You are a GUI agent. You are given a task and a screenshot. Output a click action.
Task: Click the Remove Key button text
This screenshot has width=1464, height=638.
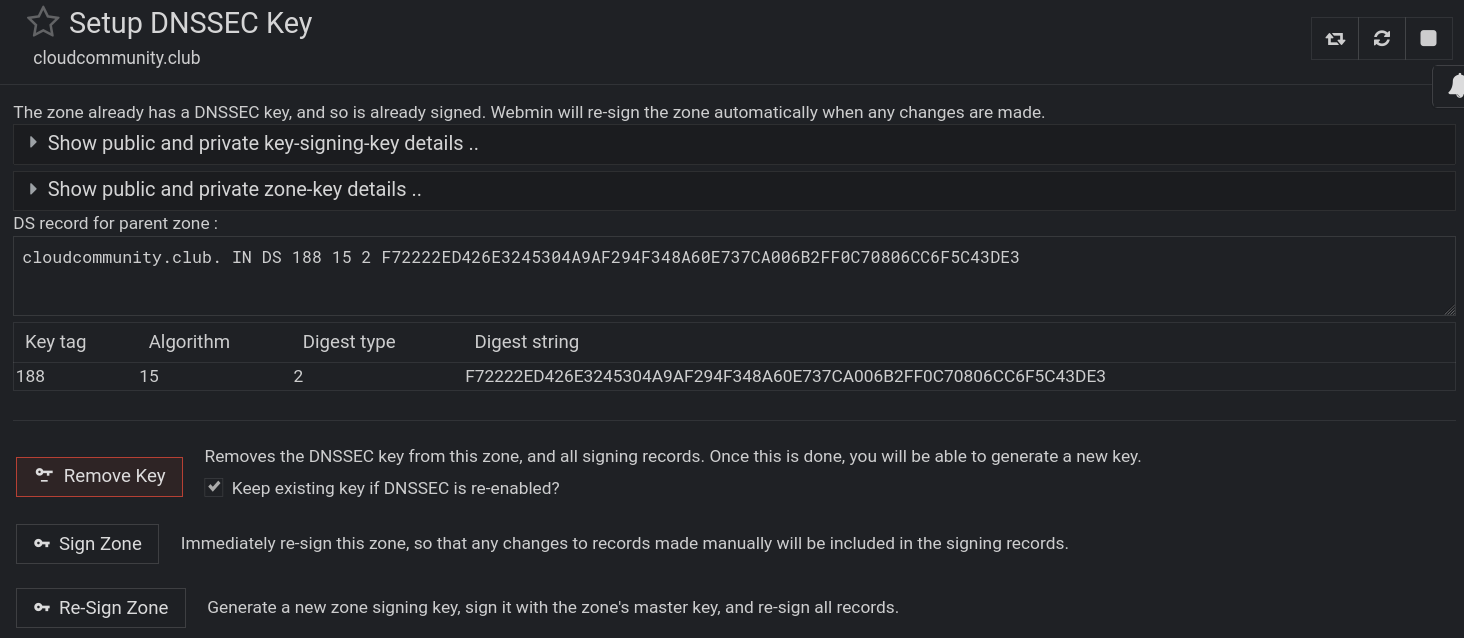[114, 476]
